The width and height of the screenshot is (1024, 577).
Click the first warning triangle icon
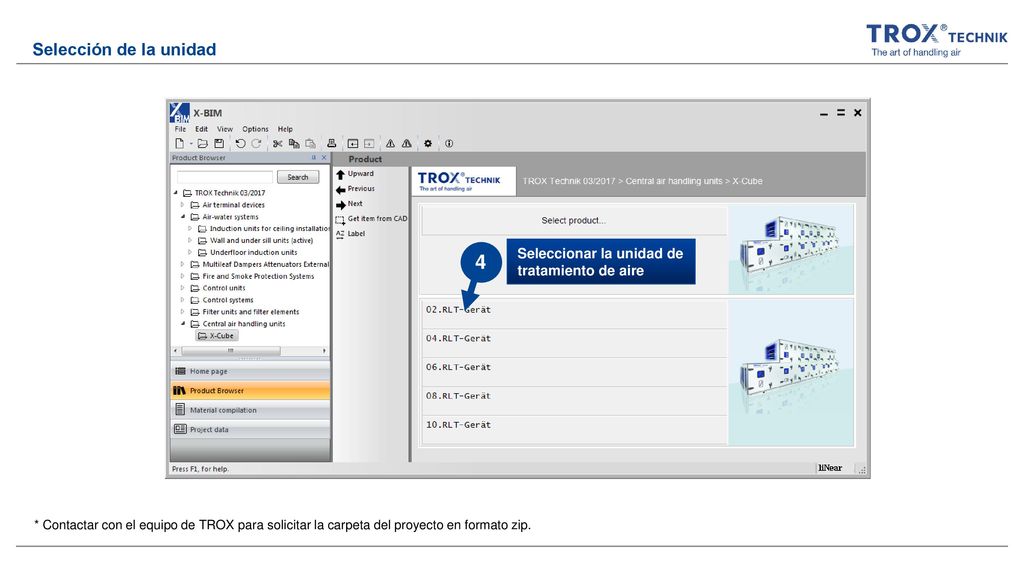tap(390, 144)
